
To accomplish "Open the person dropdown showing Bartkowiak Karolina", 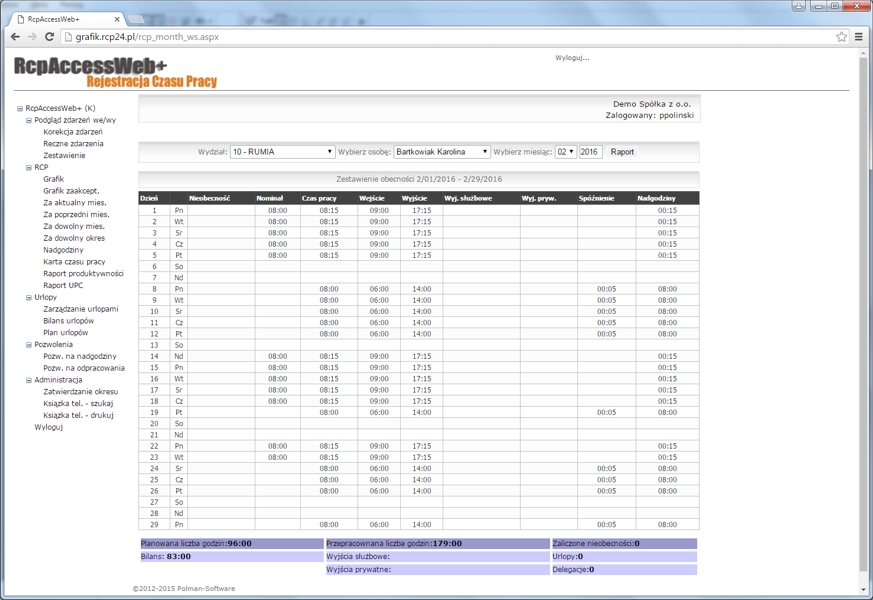I will click(441, 152).
